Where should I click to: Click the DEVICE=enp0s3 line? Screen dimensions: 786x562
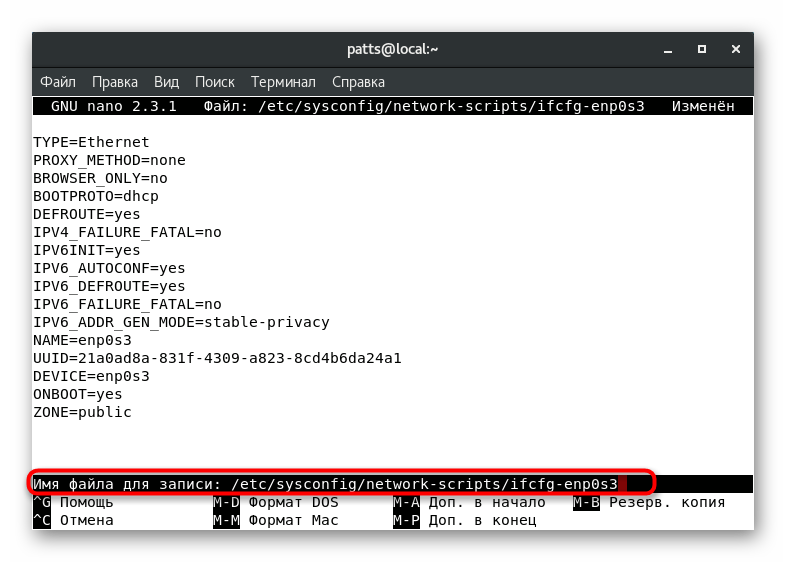pos(91,377)
